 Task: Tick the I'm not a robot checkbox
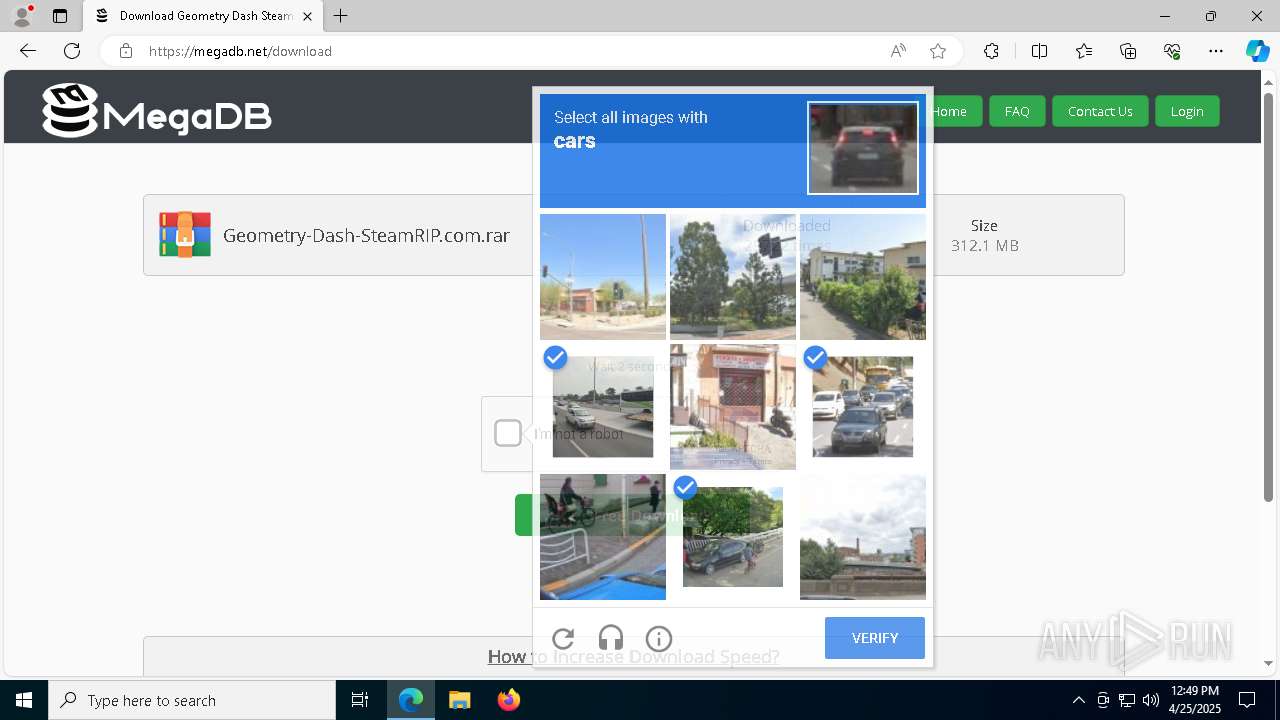click(508, 433)
